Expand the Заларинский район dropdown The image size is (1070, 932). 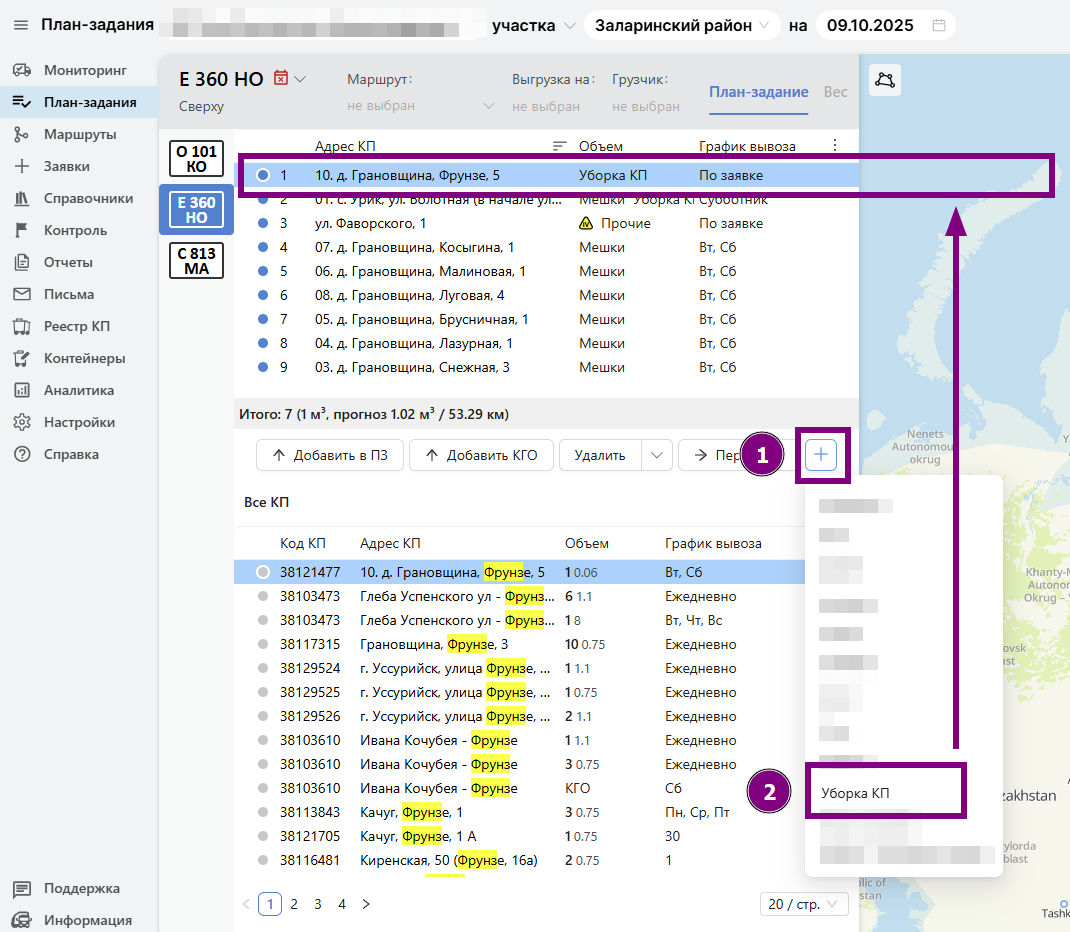pyautogui.click(x=682, y=26)
